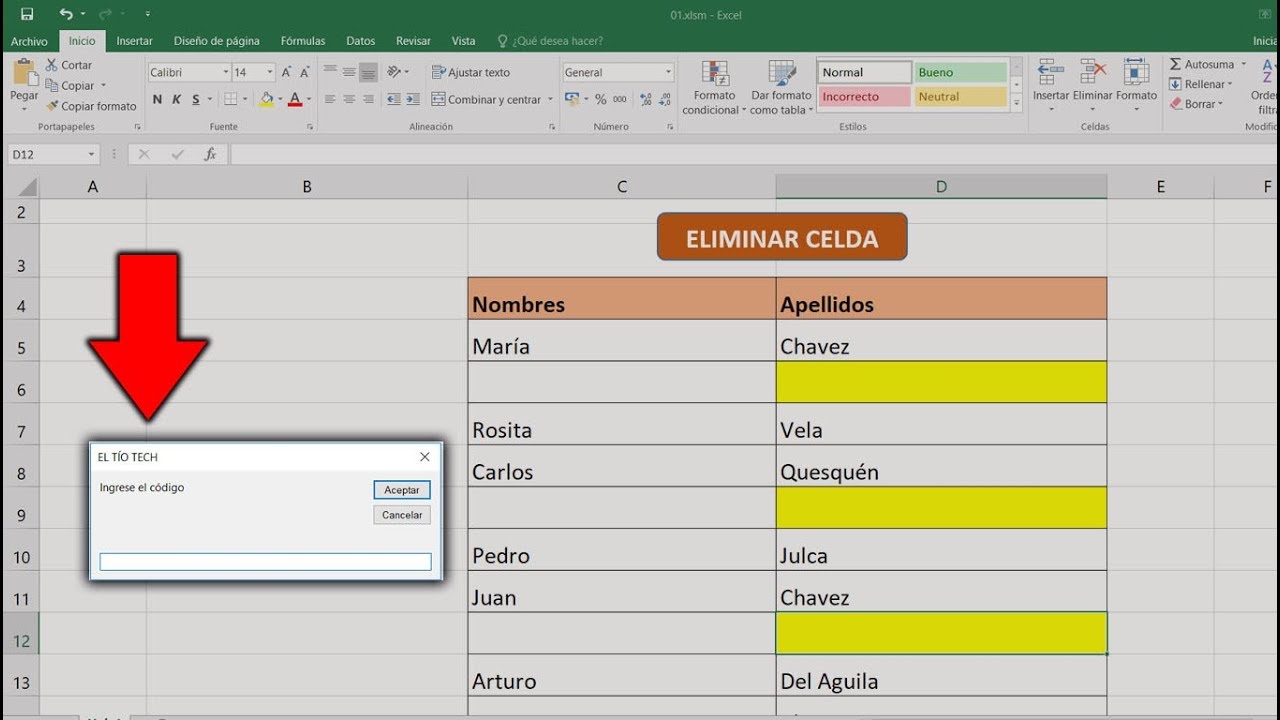Open the font color dropdown arrow

308,100
